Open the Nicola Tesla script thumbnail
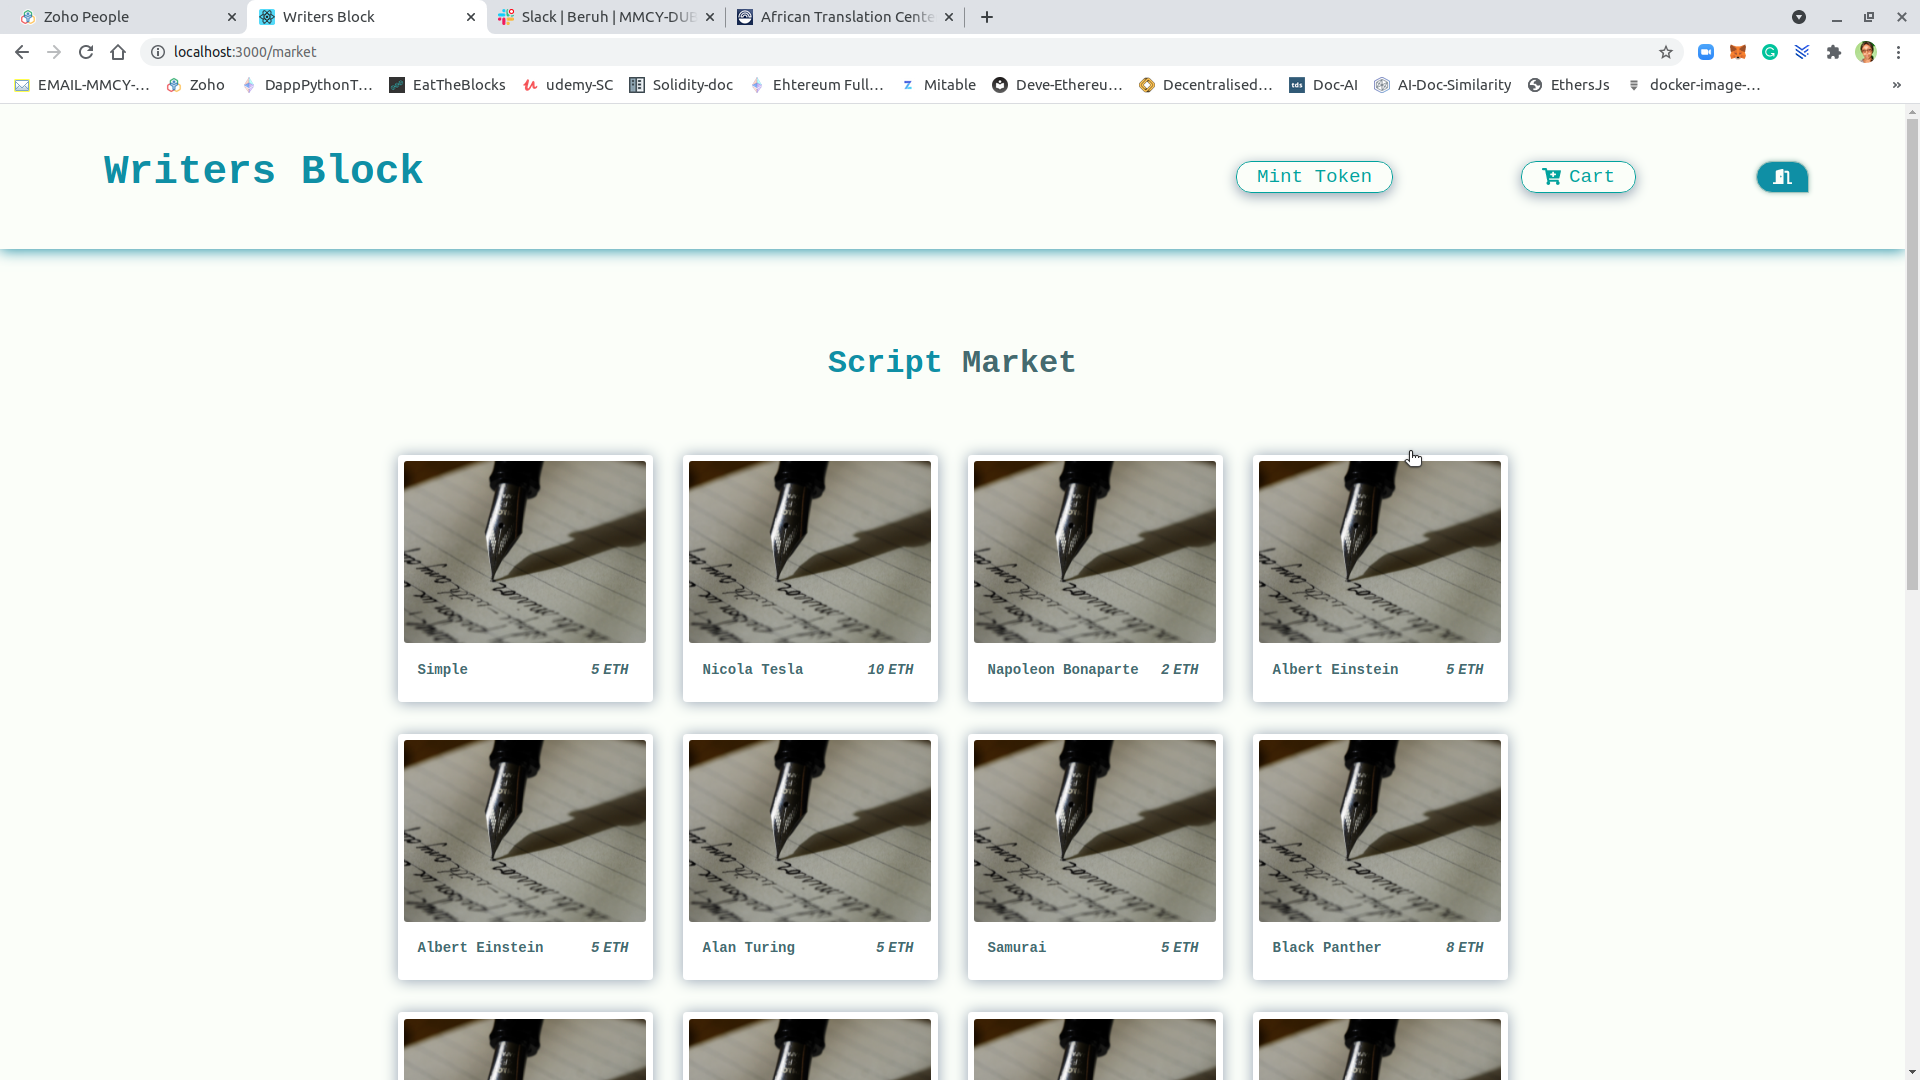The width and height of the screenshot is (1920, 1080). [x=809, y=551]
